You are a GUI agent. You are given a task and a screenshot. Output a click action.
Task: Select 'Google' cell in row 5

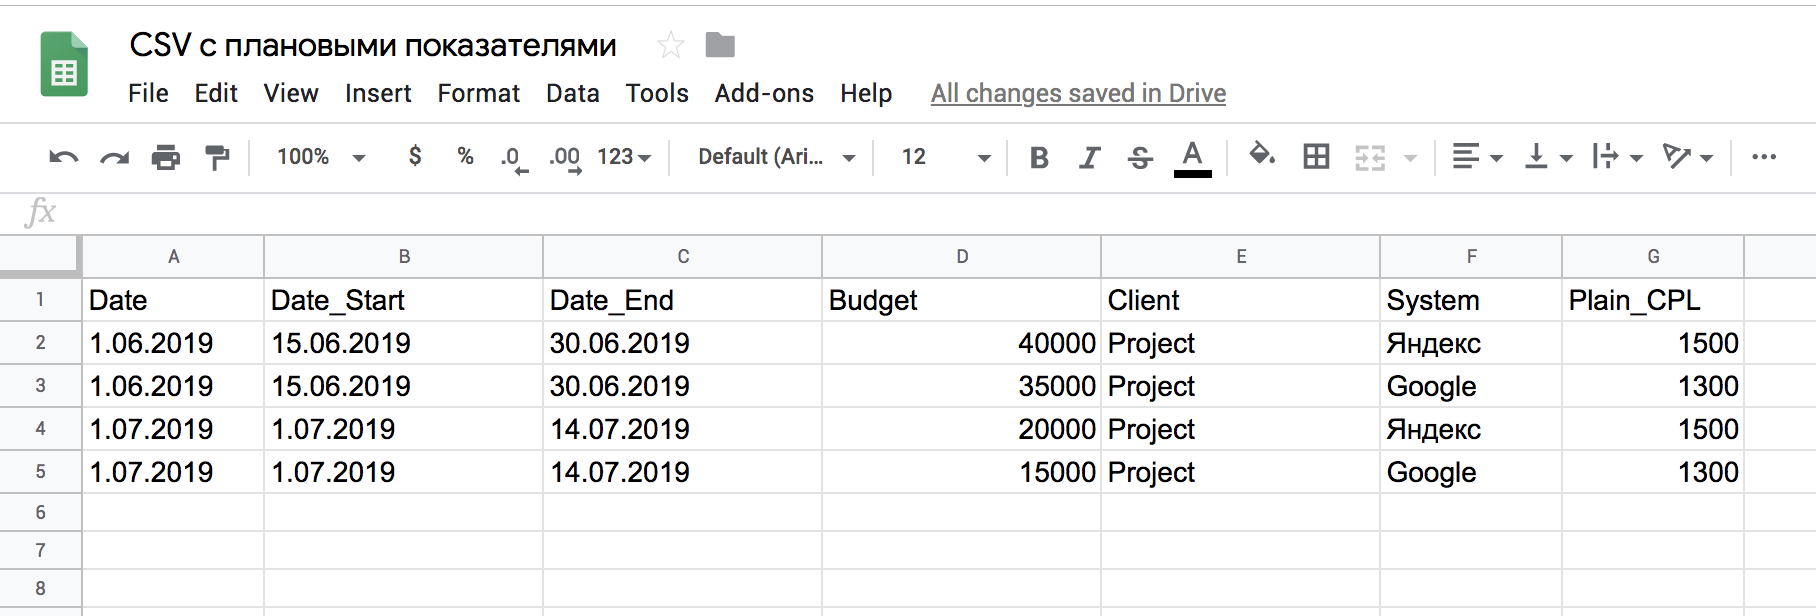tap(1471, 472)
